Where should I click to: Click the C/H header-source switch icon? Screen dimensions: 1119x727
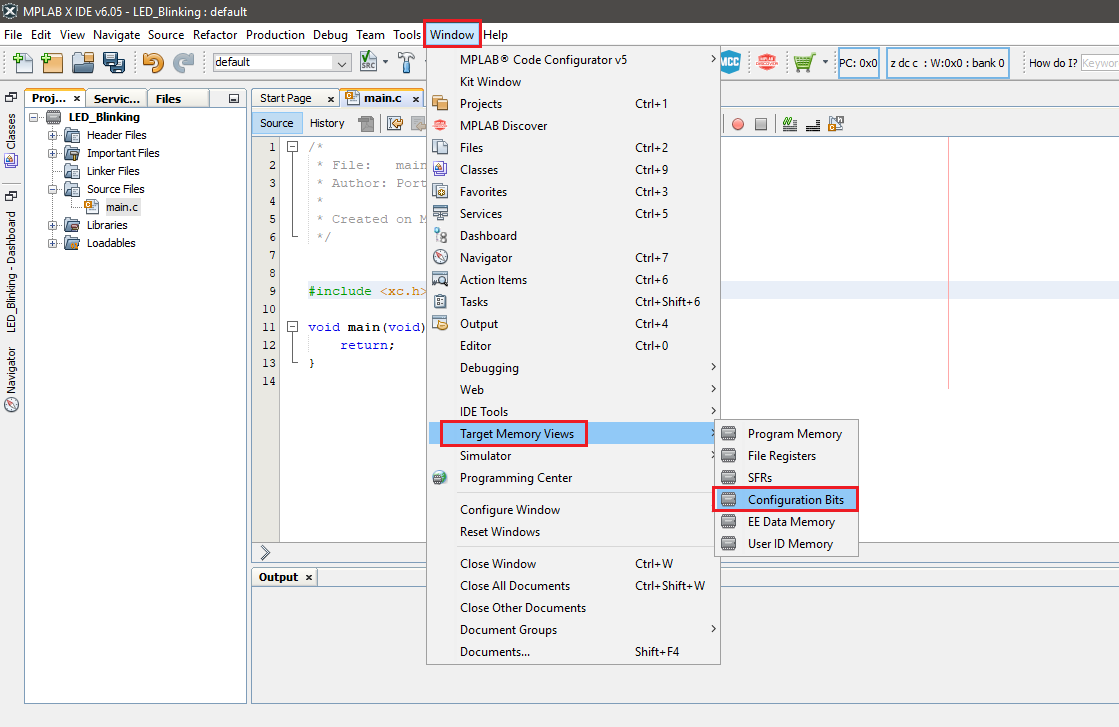coord(836,124)
